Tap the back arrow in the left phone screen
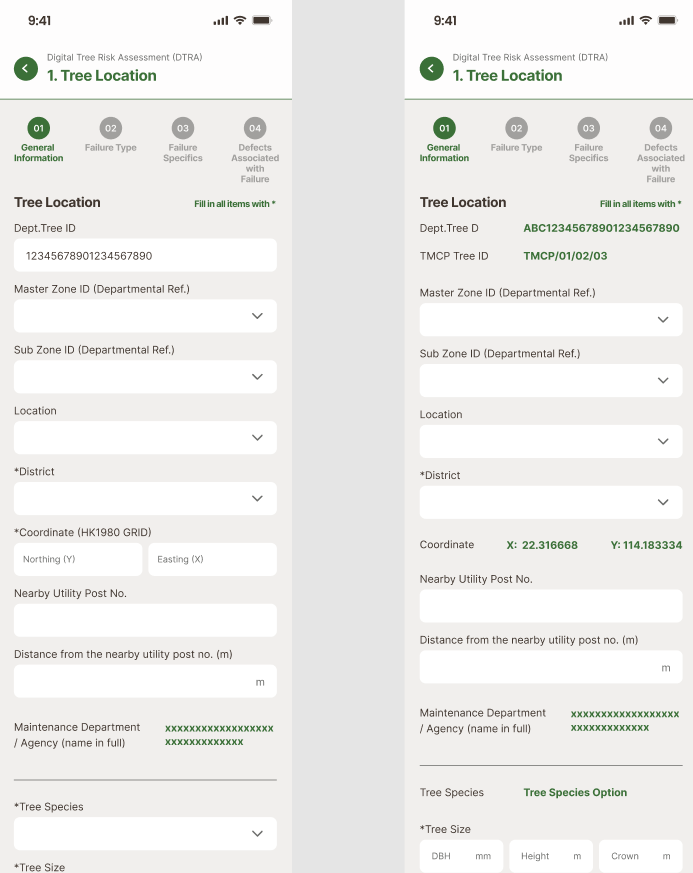Viewport: 693px width, 873px height. point(26,68)
